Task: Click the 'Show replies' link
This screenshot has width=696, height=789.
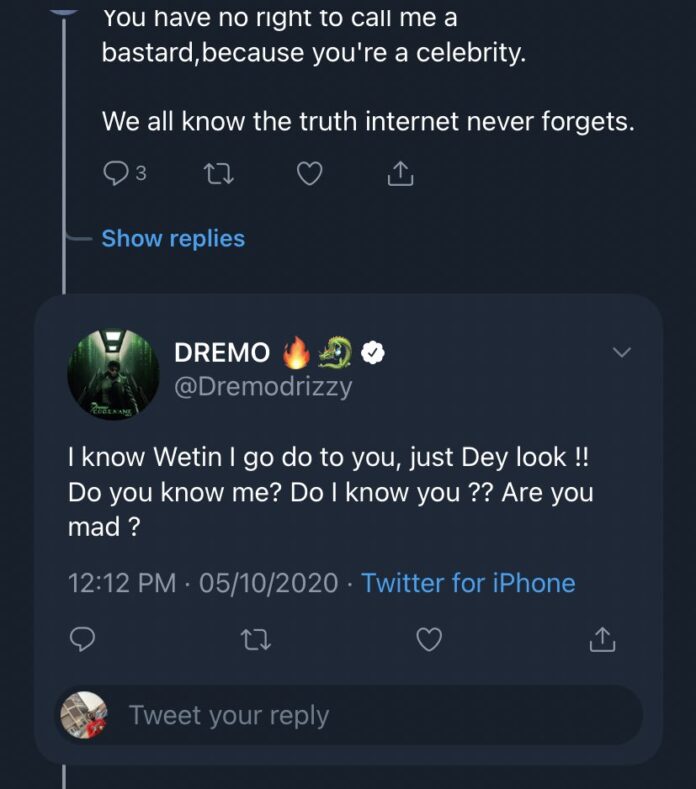Action: pos(173,238)
